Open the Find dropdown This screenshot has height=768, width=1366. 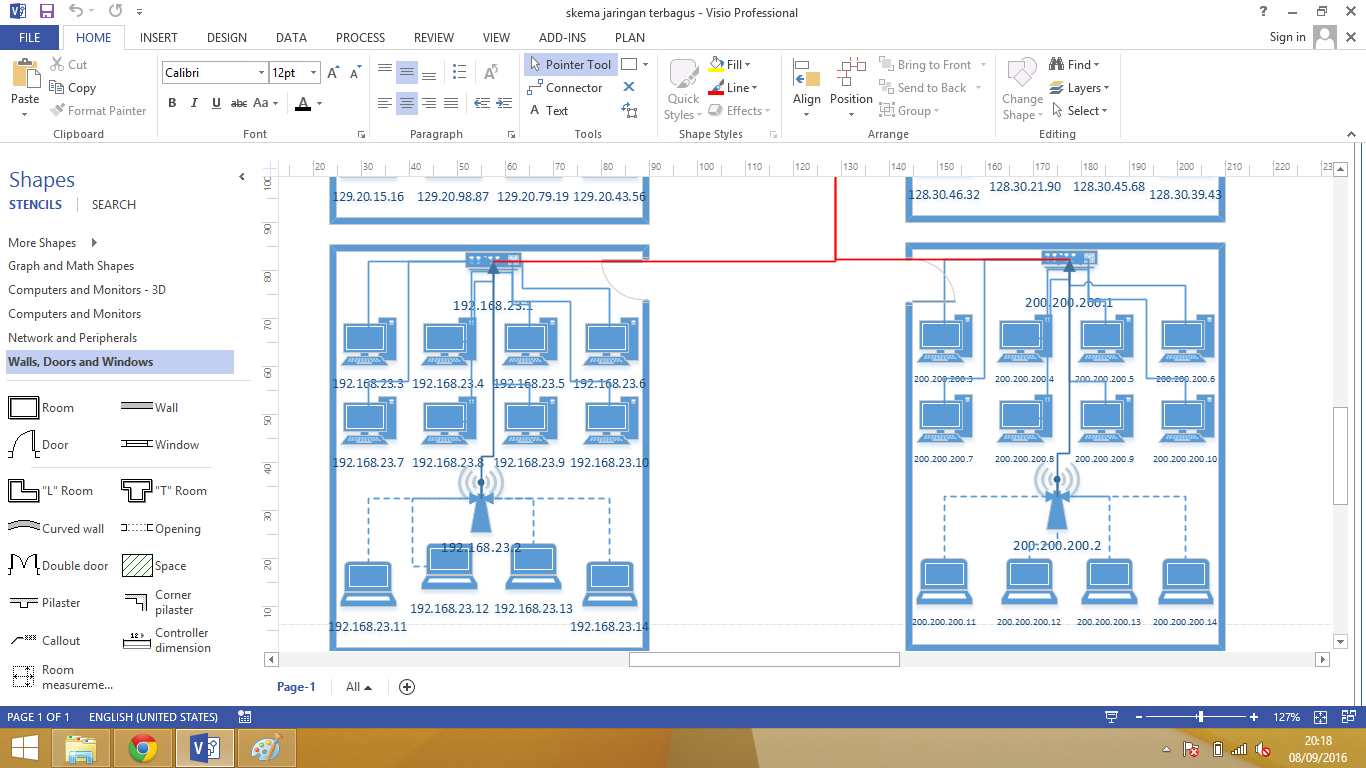coord(1075,65)
